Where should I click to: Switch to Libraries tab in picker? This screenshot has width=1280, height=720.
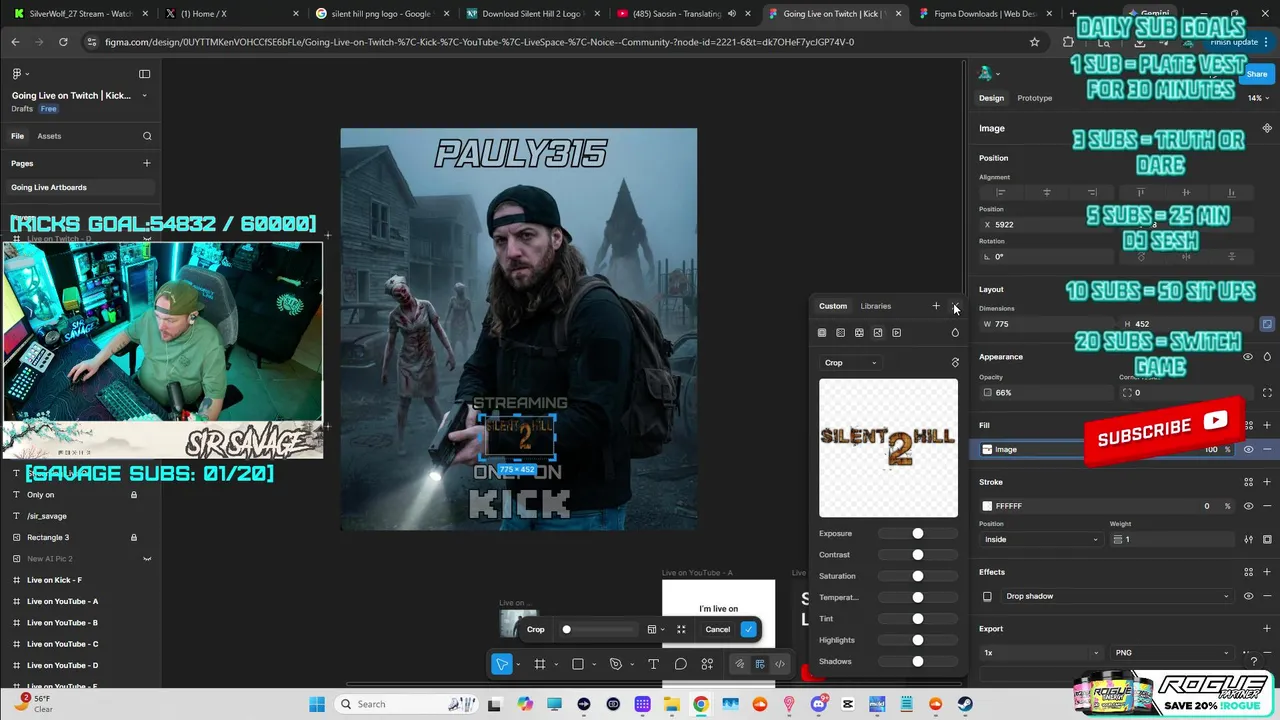tap(875, 306)
